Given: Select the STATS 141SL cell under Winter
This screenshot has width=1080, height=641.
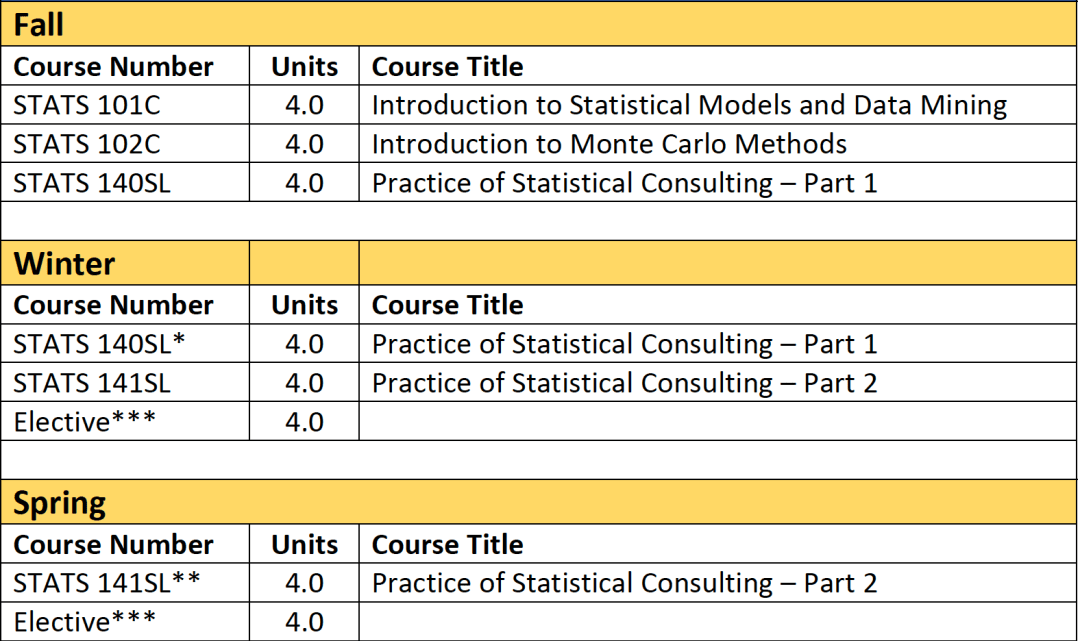Looking at the screenshot, I should (91, 383).
